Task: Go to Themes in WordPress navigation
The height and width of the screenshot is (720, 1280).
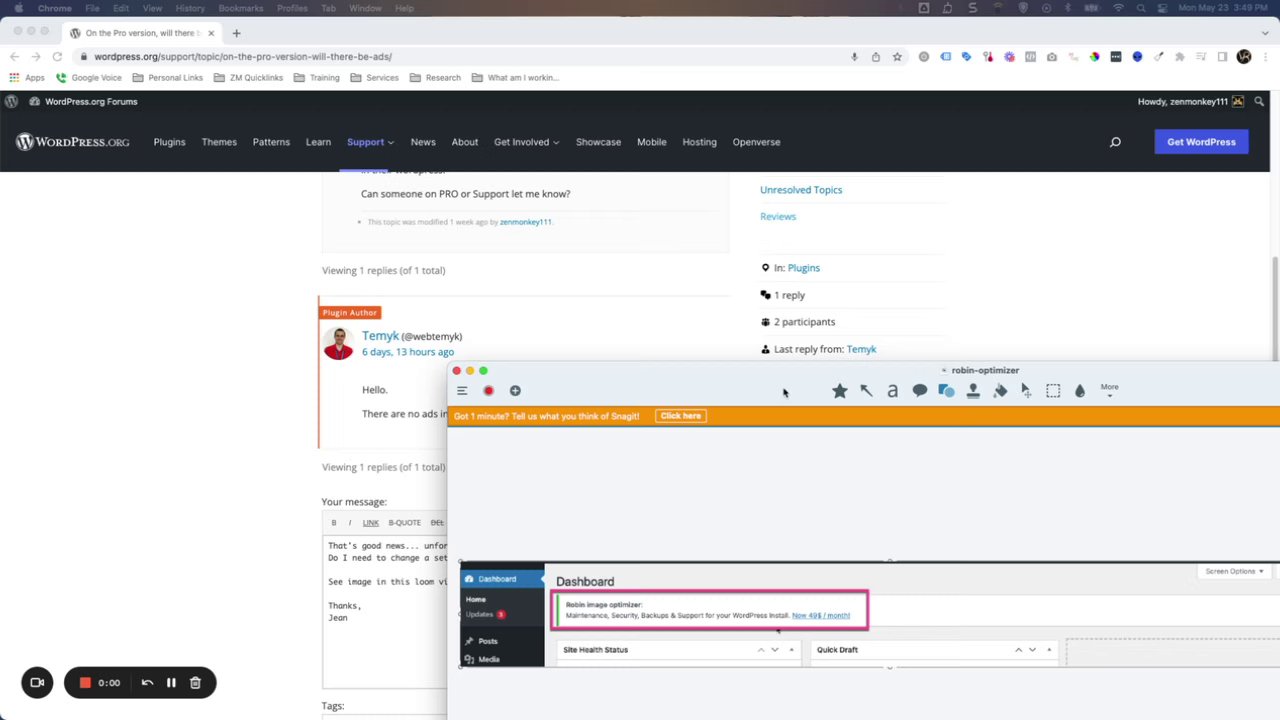Action: 219,142
